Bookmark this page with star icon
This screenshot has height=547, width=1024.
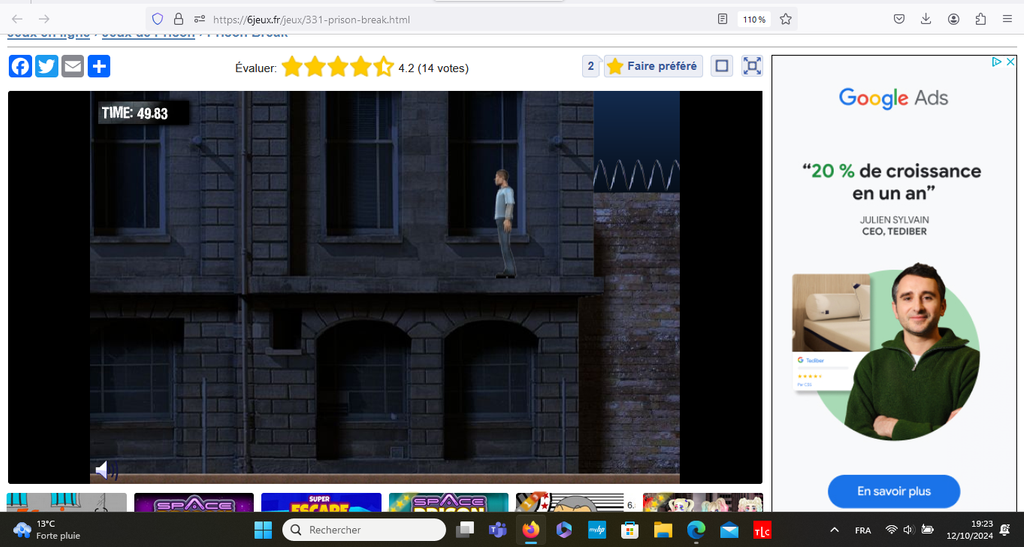point(786,19)
